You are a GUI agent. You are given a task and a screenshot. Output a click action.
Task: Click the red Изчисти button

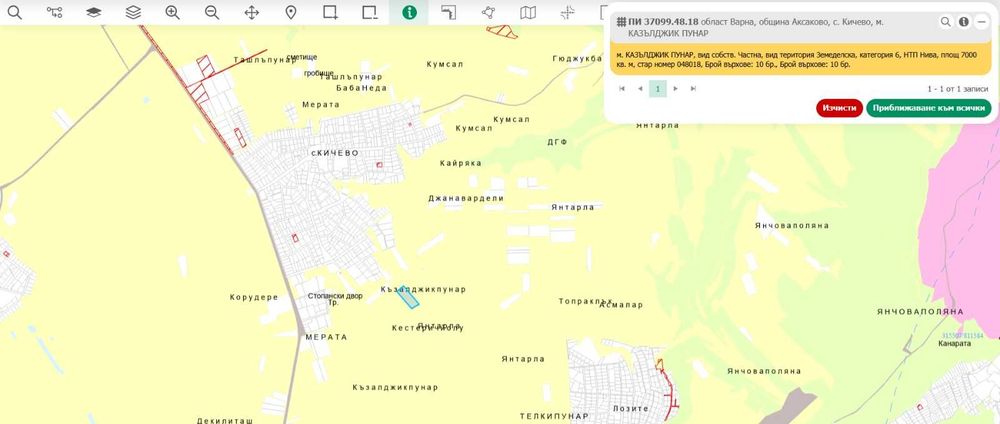(x=839, y=108)
